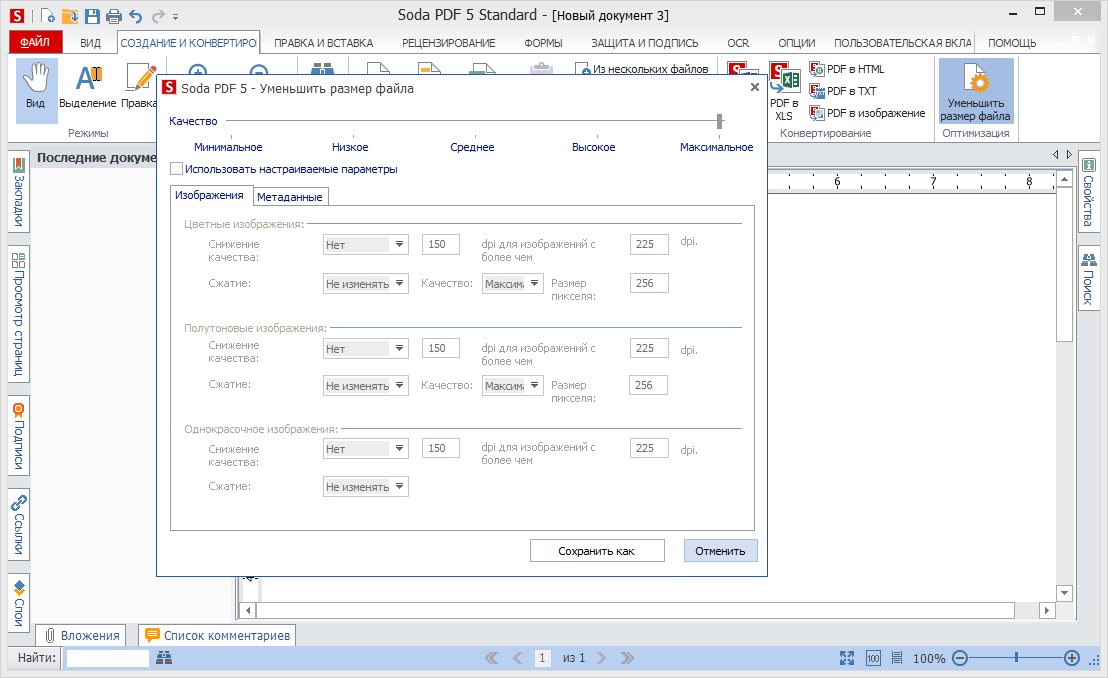Screen dimensions: 1108x678
Task: Open grayscale images Качество dropdown
Action: (512, 385)
